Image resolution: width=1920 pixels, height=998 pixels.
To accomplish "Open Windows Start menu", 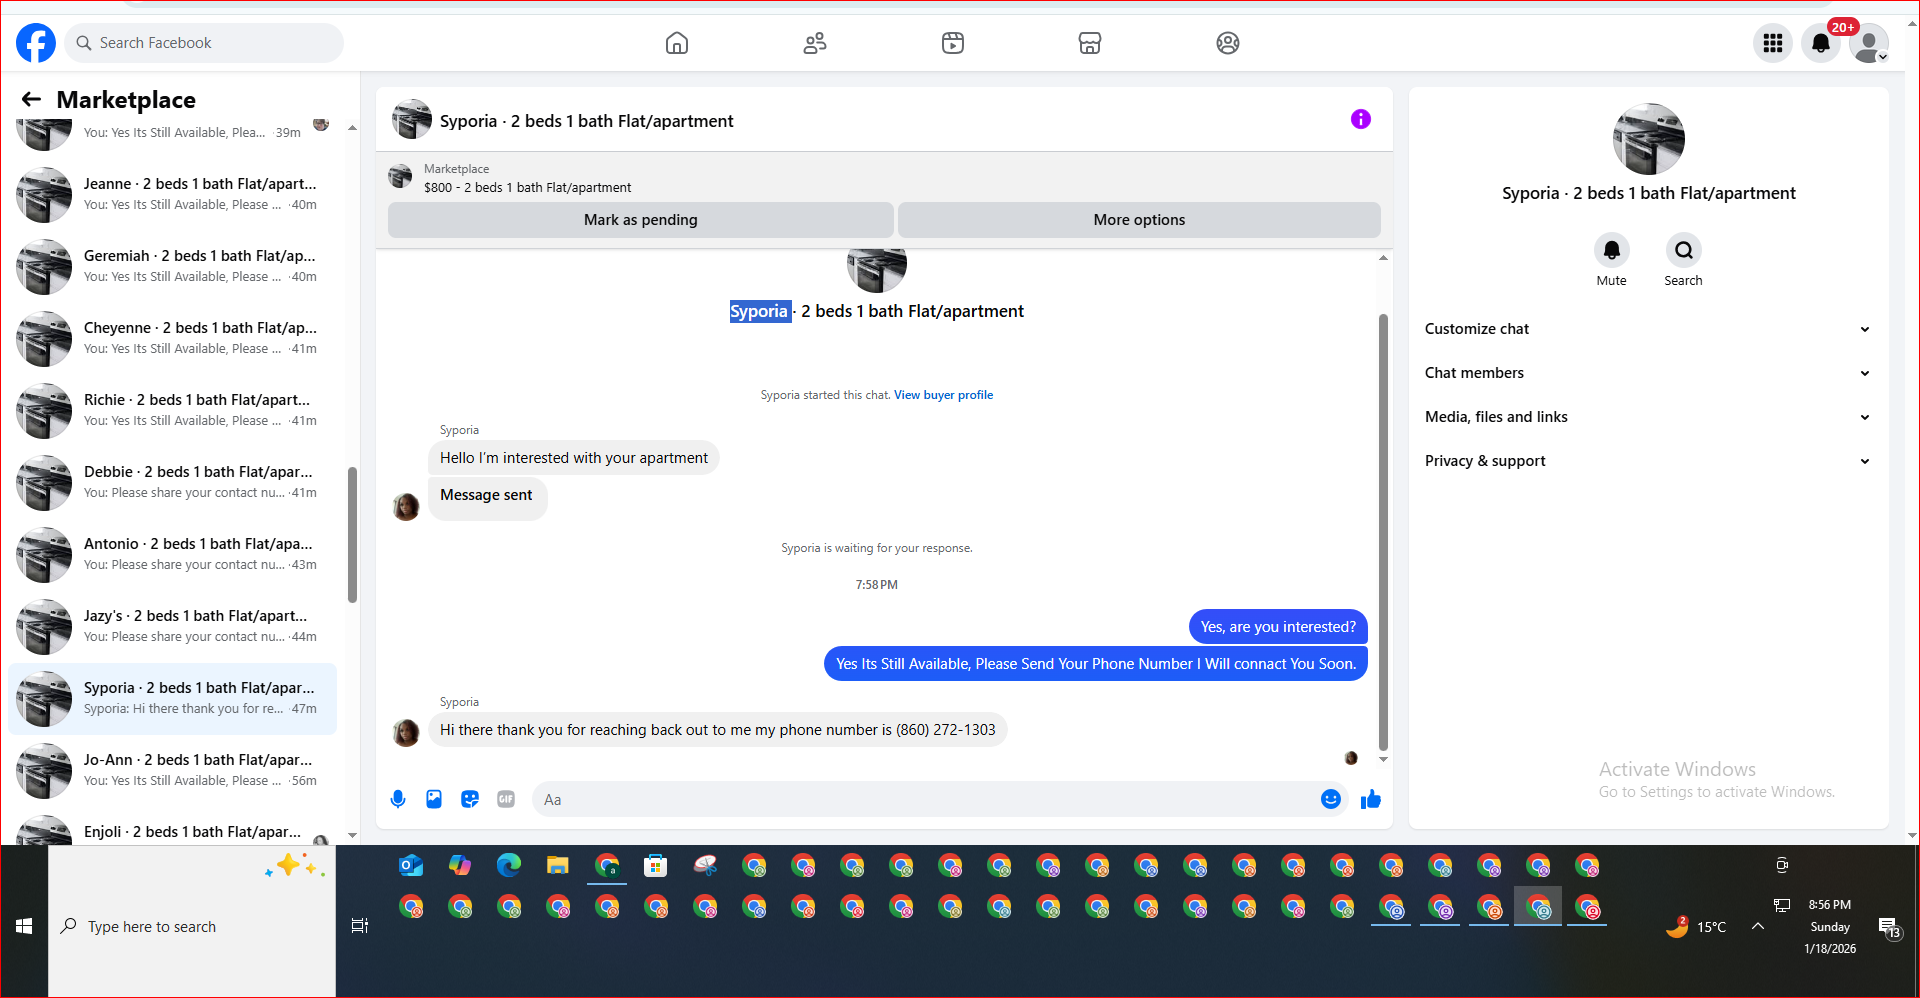I will coord(24,926).
